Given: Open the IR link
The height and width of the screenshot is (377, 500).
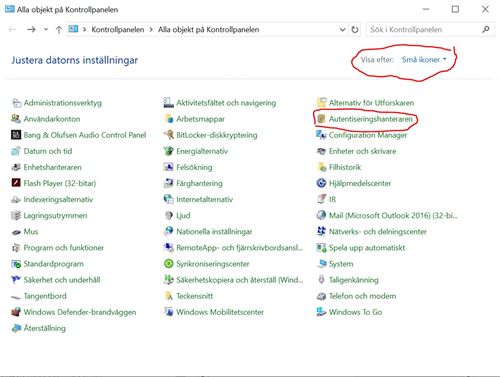Looking at the screenshot, I should [x=332, y=199].
